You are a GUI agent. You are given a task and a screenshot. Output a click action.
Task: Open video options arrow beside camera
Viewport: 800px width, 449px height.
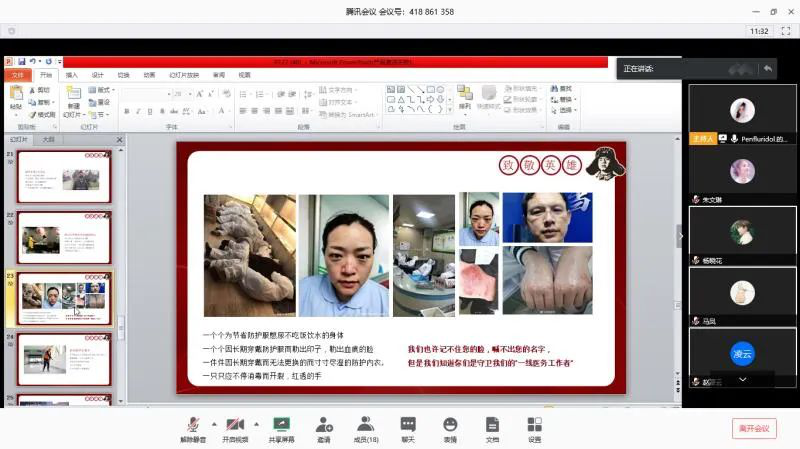257,424
